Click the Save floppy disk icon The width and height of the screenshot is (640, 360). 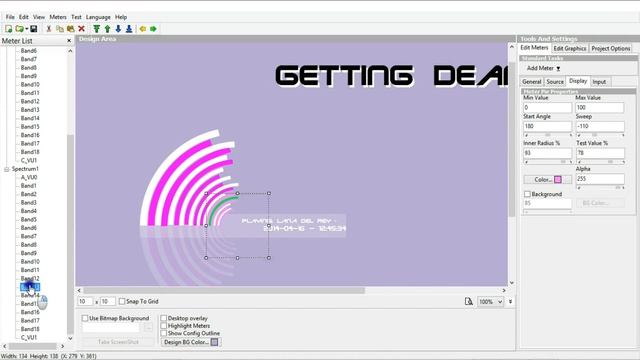click(33, 29)
